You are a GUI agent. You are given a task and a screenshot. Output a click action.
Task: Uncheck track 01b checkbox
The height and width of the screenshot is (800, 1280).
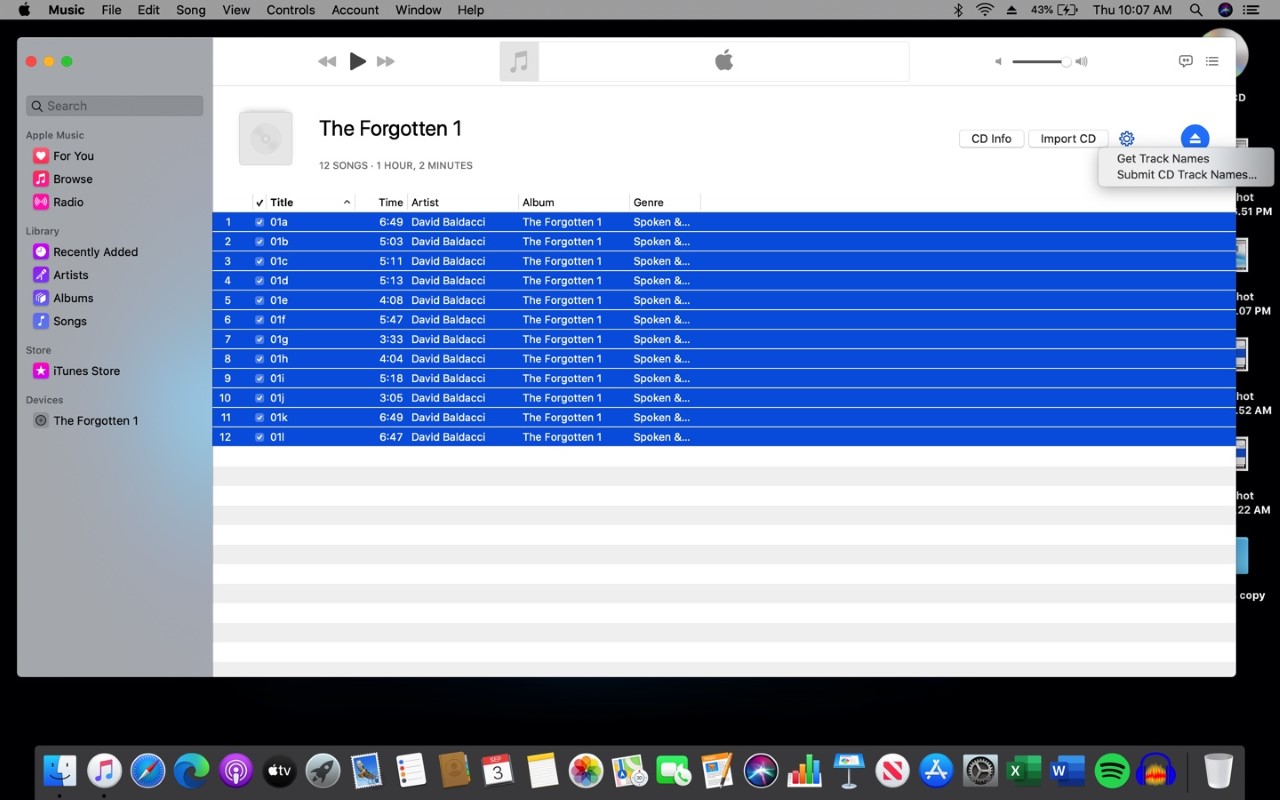coord(260,242)
